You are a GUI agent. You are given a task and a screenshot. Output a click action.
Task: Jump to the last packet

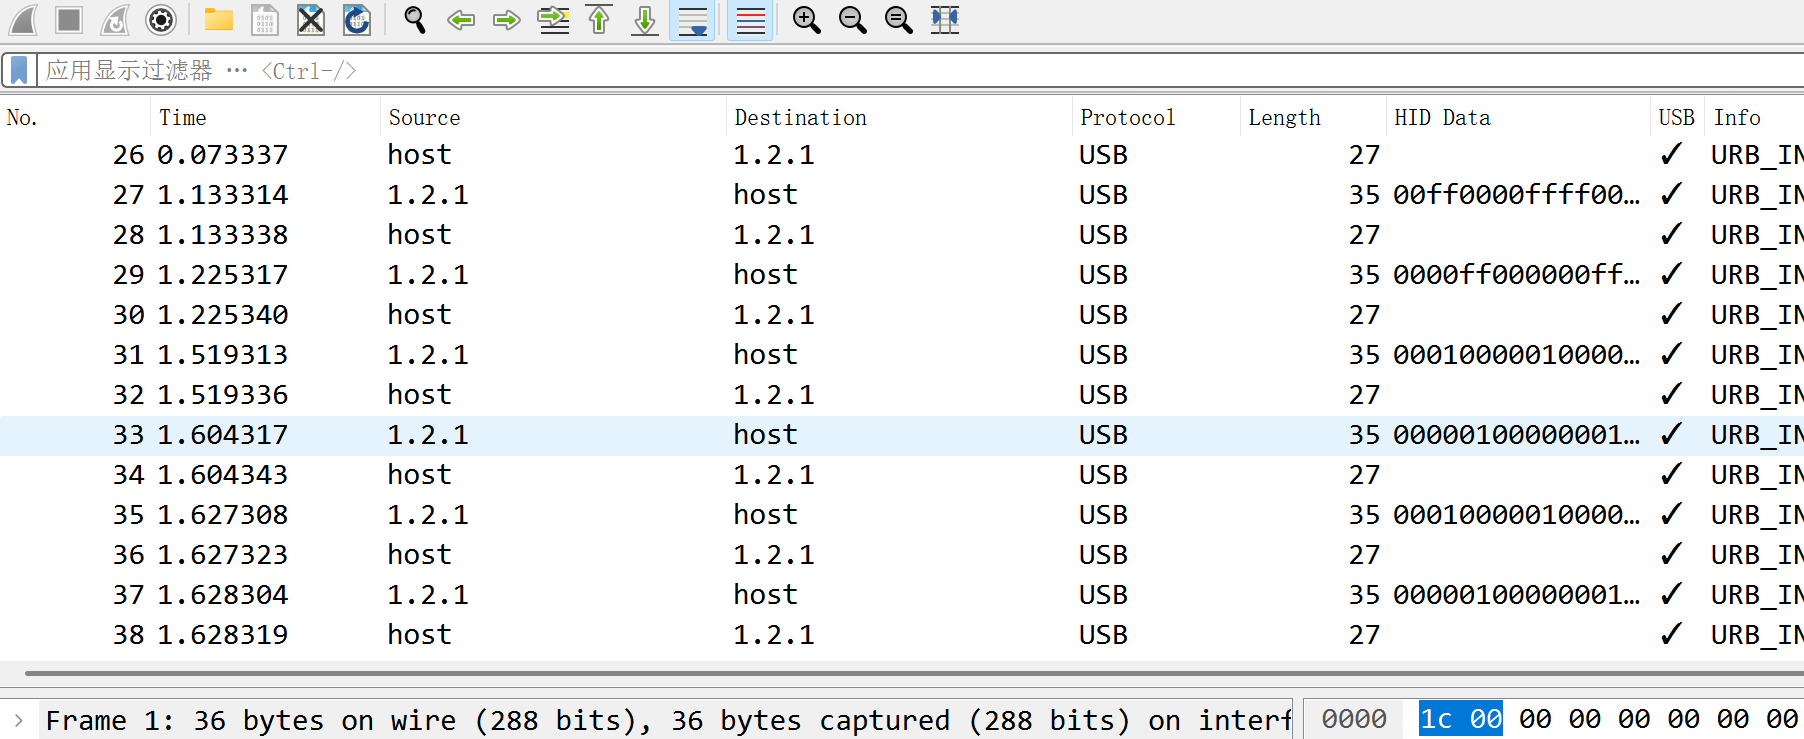click(645, 19)
